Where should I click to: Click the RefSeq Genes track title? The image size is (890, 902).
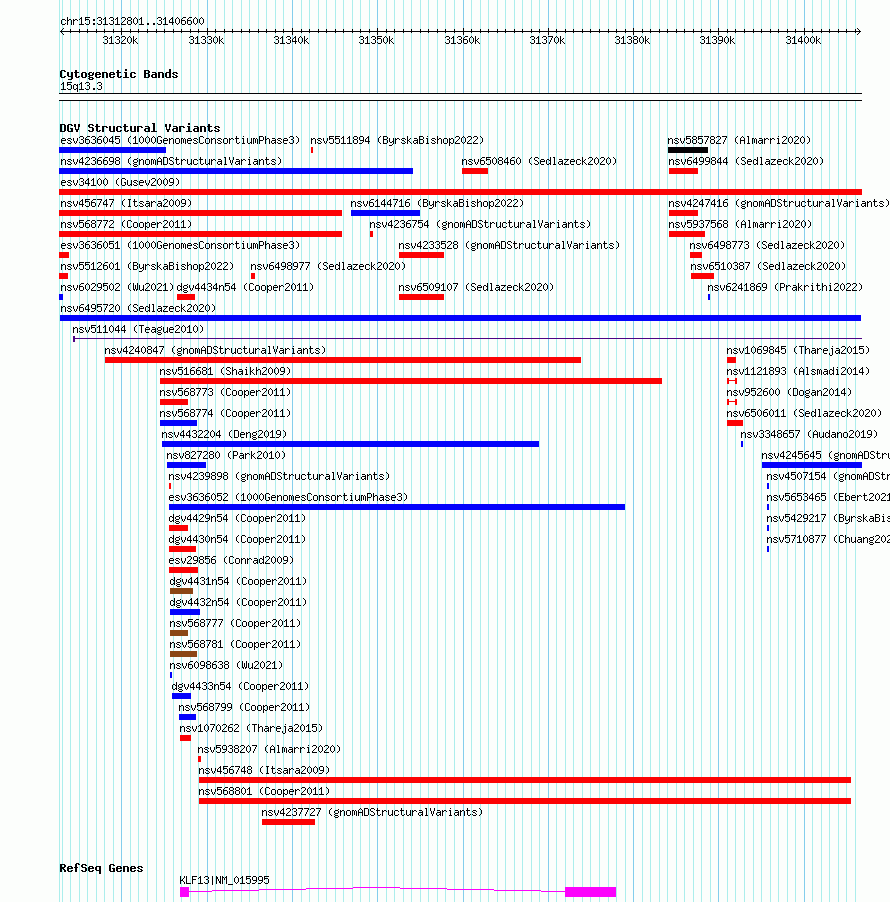point(101,868)
